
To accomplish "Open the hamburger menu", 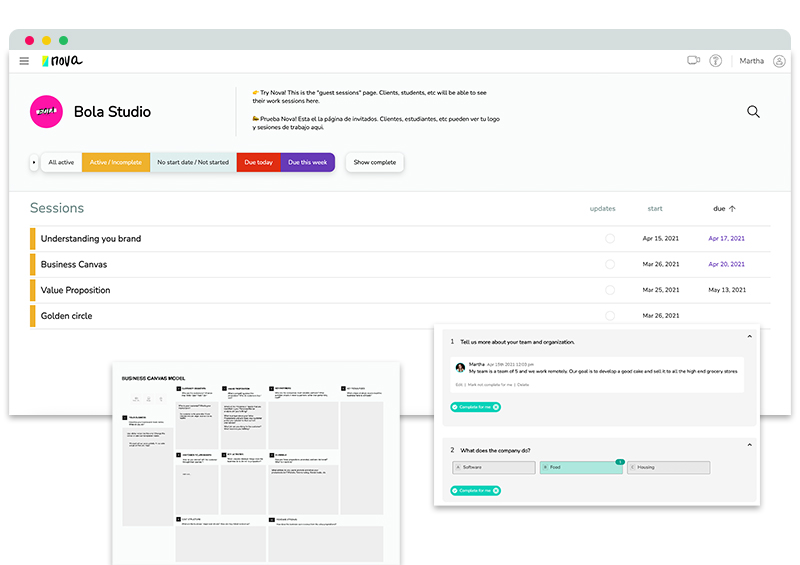I will tap(24, 61).
